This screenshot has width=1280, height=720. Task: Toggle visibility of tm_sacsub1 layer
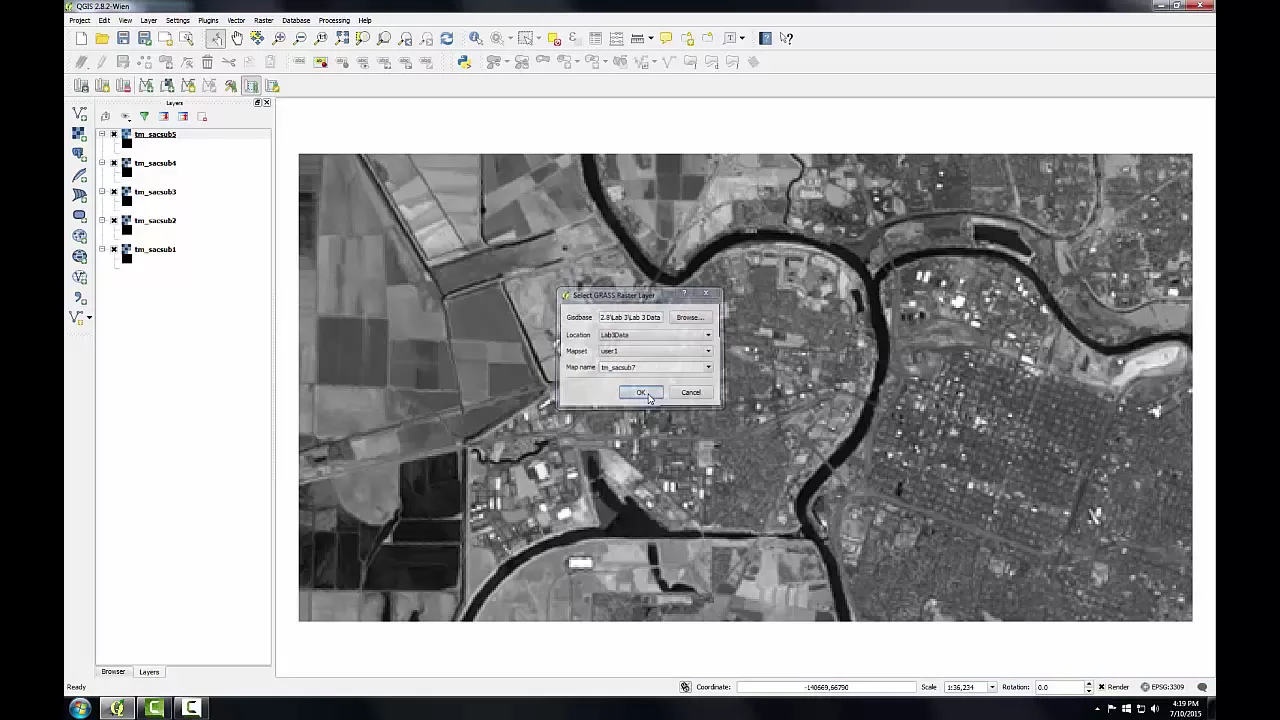[x=113, y=249]
